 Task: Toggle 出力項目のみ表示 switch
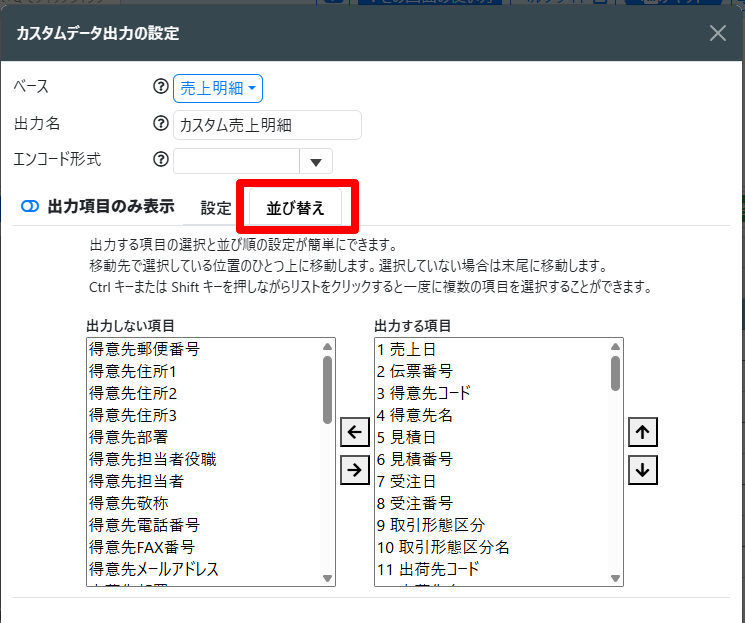pyautogui.click(x=30, y=206)
